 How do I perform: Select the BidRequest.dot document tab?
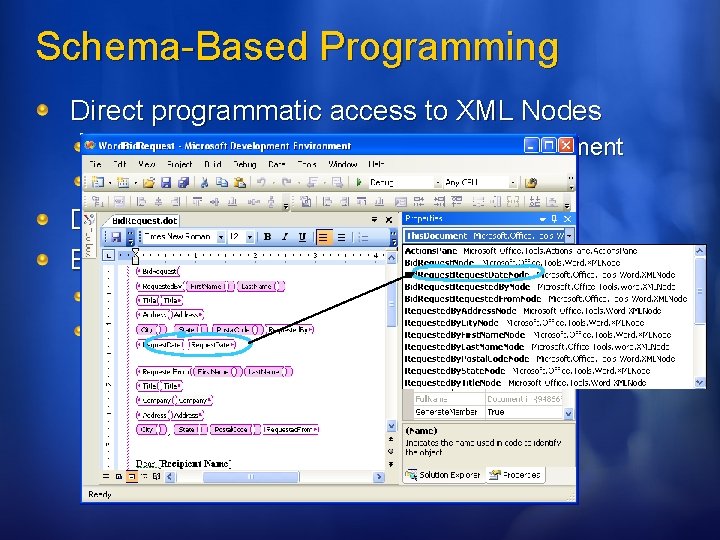click(144, 220)
